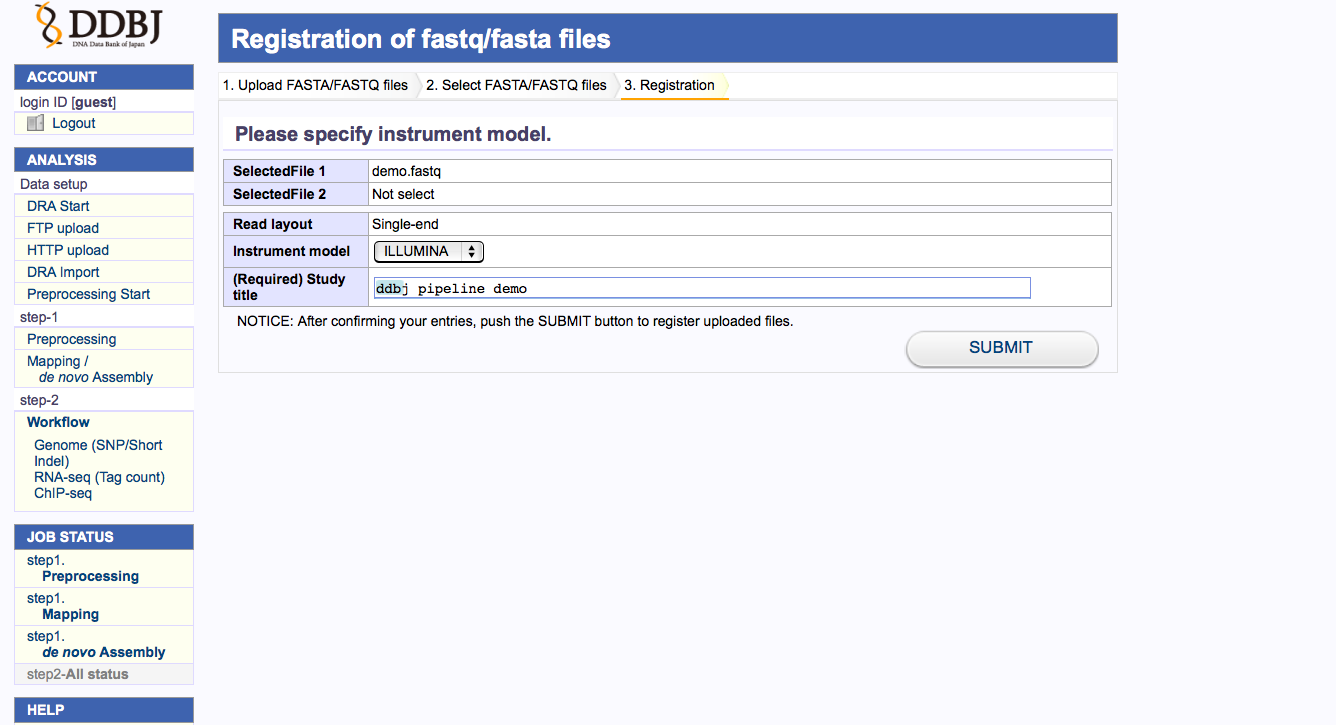The height and width of the screenshot is (725, 1336).
Task: Open step-1 Preprocessing link
Action: tap(71, 339)
